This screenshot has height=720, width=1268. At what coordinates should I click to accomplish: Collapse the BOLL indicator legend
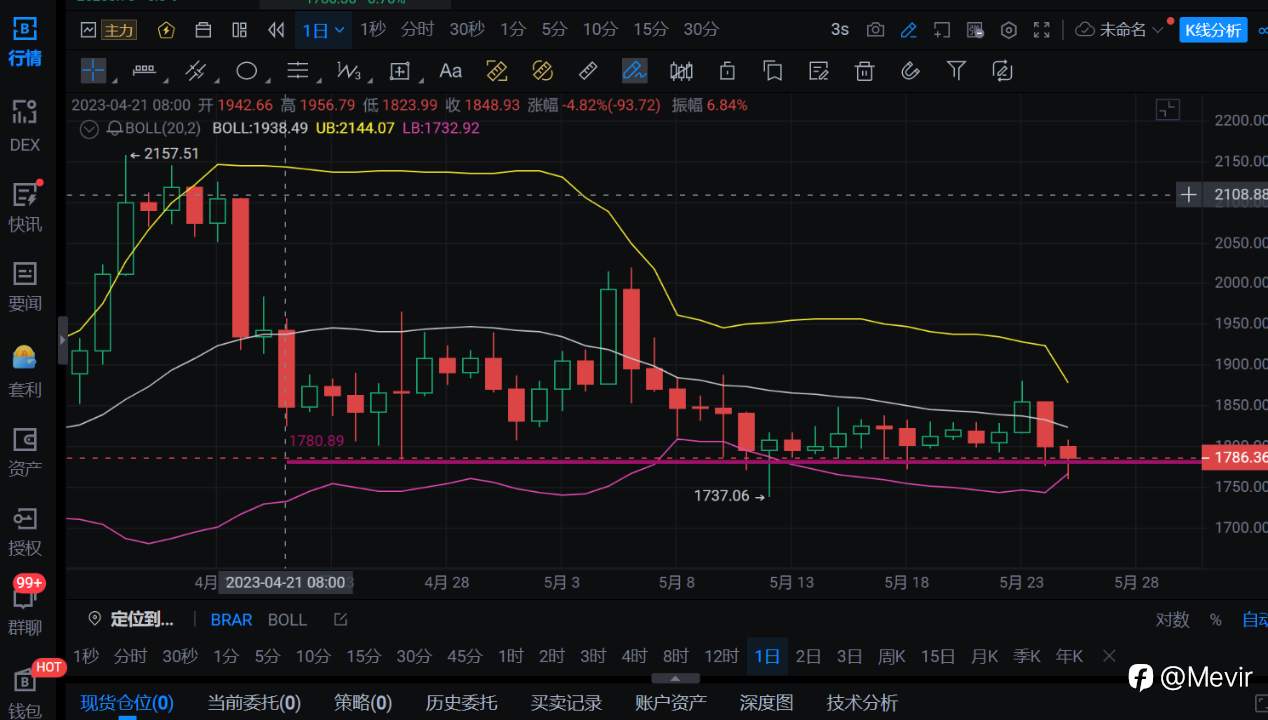coord(90,128)
